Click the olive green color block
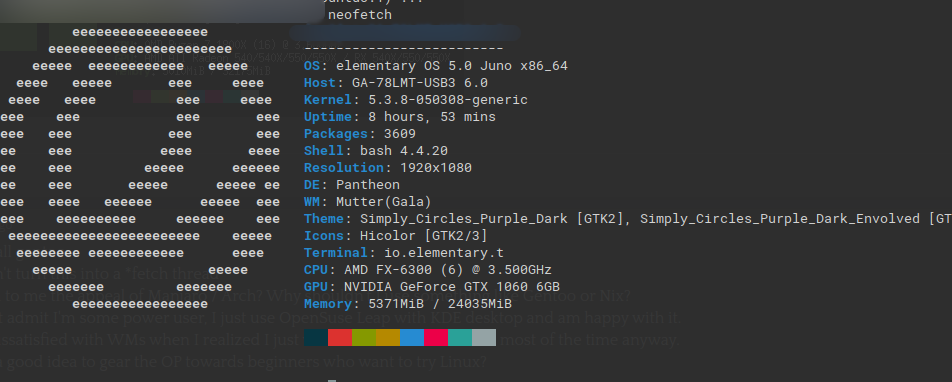Screen dimensions: 952x382 click(364, 338)
